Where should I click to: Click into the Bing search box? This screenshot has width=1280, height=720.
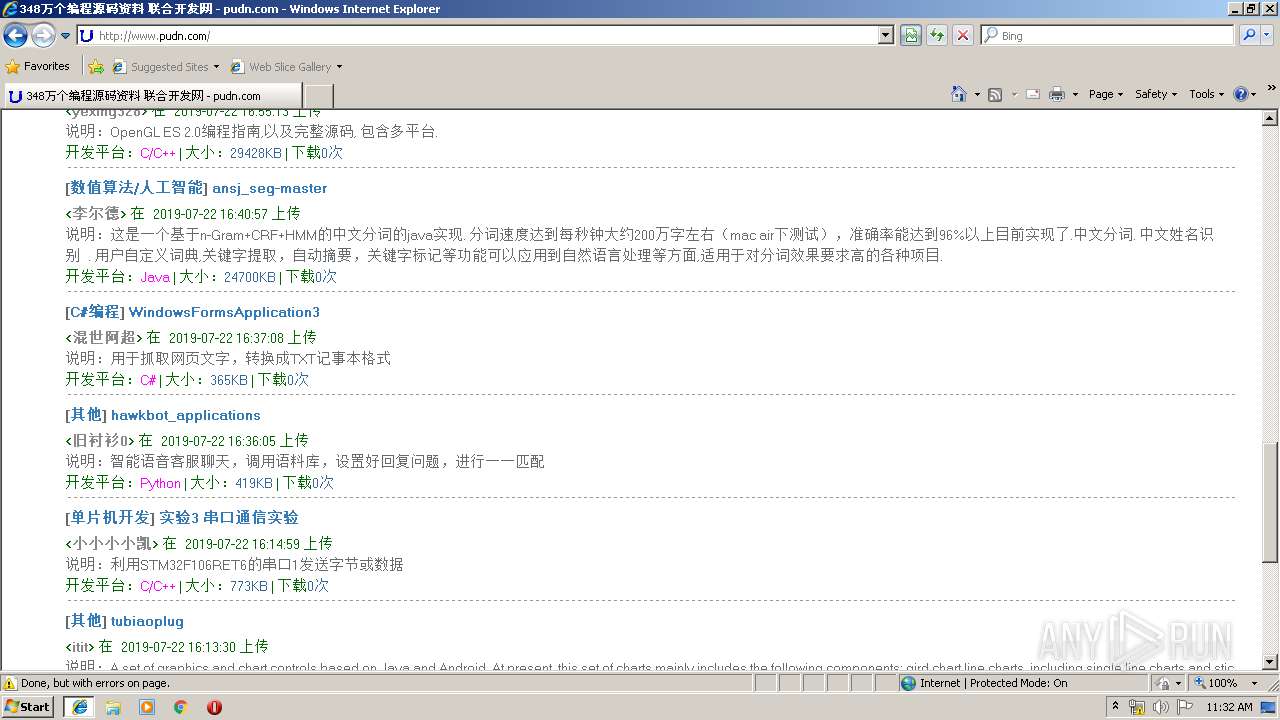click(x=1107, y=36)
